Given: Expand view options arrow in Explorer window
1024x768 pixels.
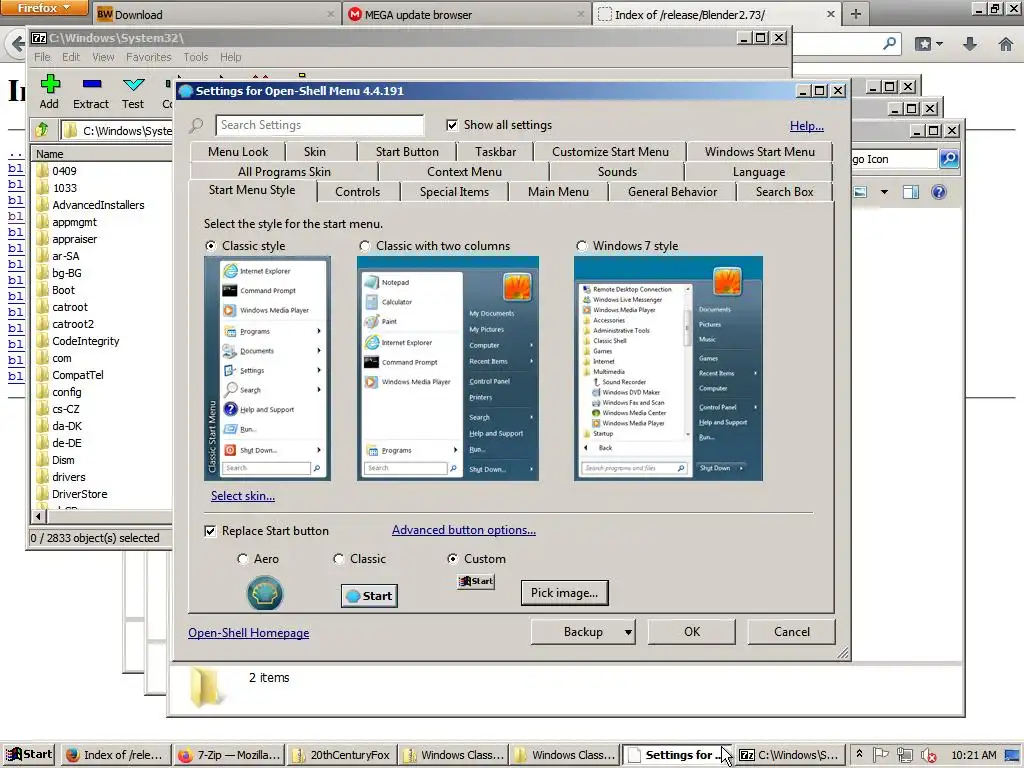Looking at the screenshot, I should click(x=884, y=192).
